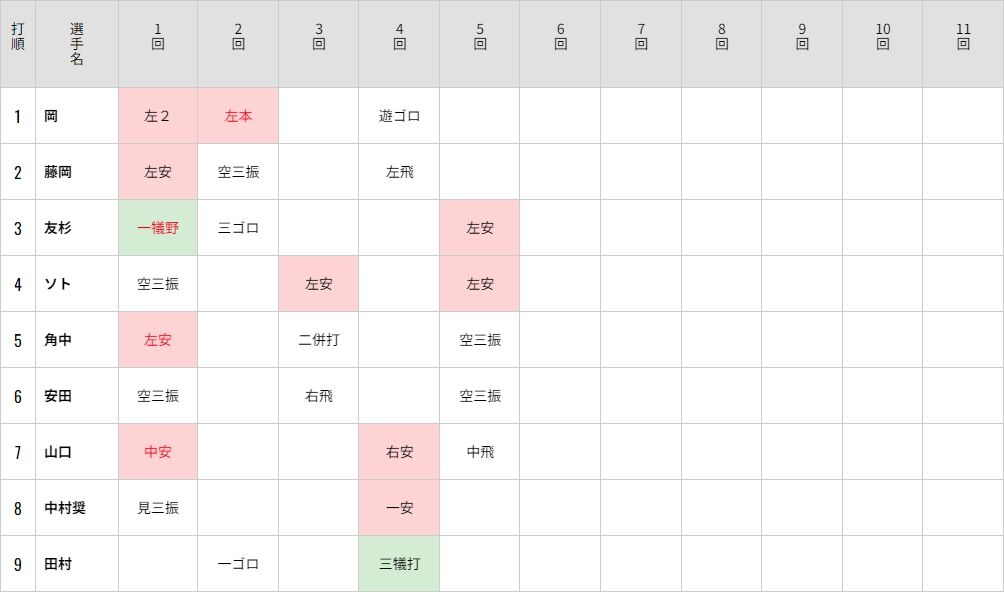Select player name 中村奨
1004x592 pixels.
point(65,508)
